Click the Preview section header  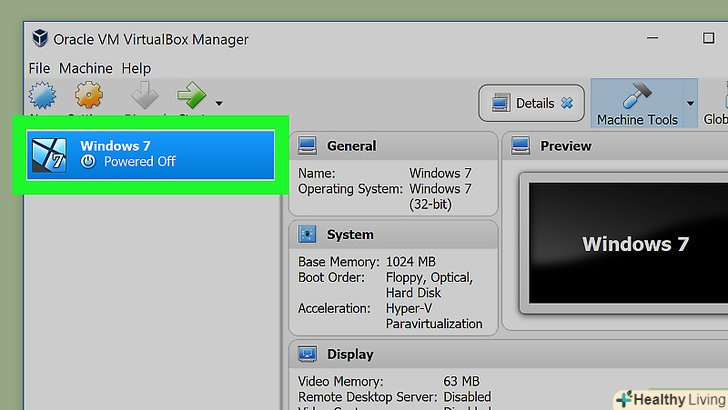coord(615,146)
